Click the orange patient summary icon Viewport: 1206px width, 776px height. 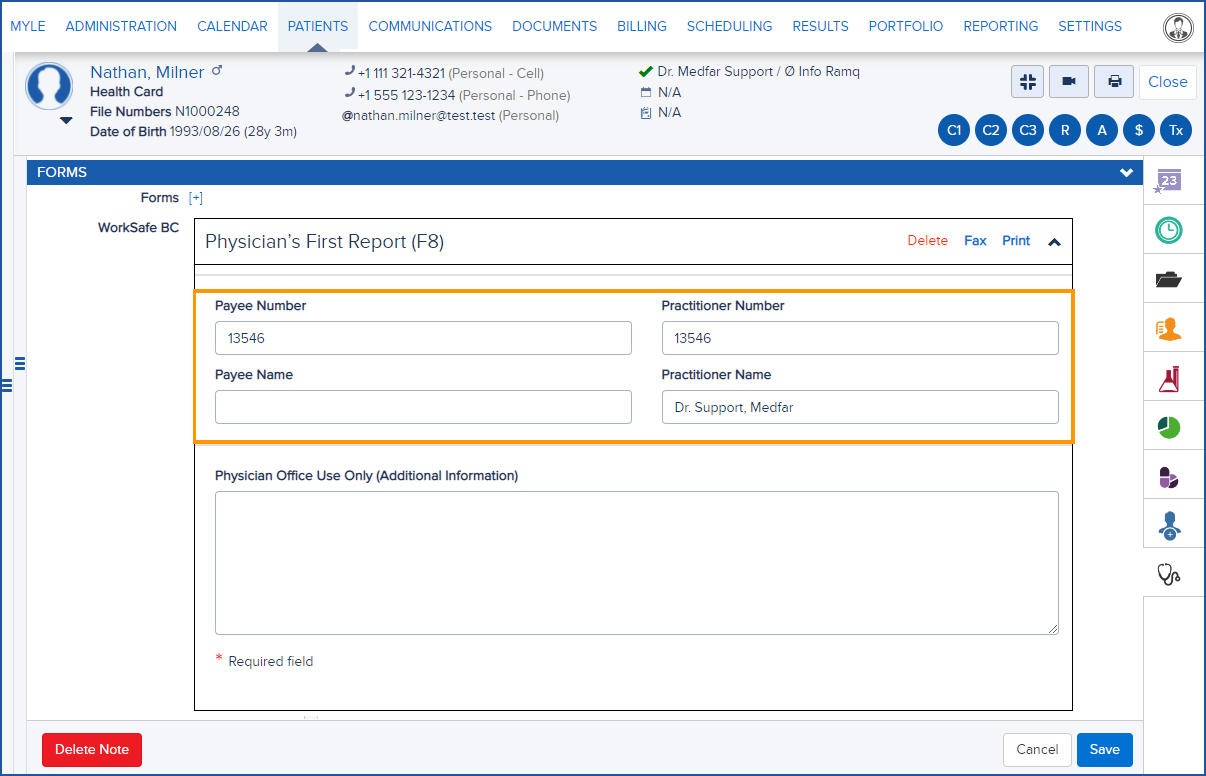tap(1172, 328)
